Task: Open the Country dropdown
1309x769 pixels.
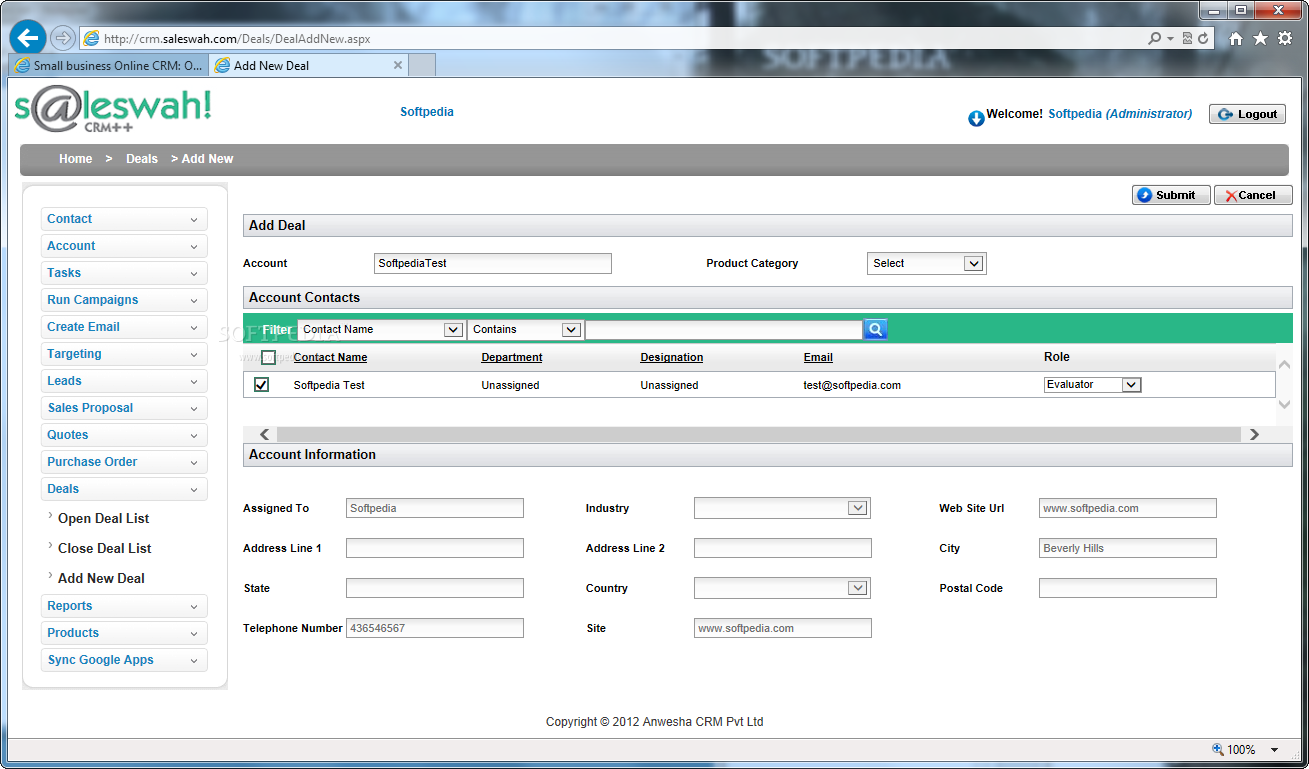Action: point(782,588)
